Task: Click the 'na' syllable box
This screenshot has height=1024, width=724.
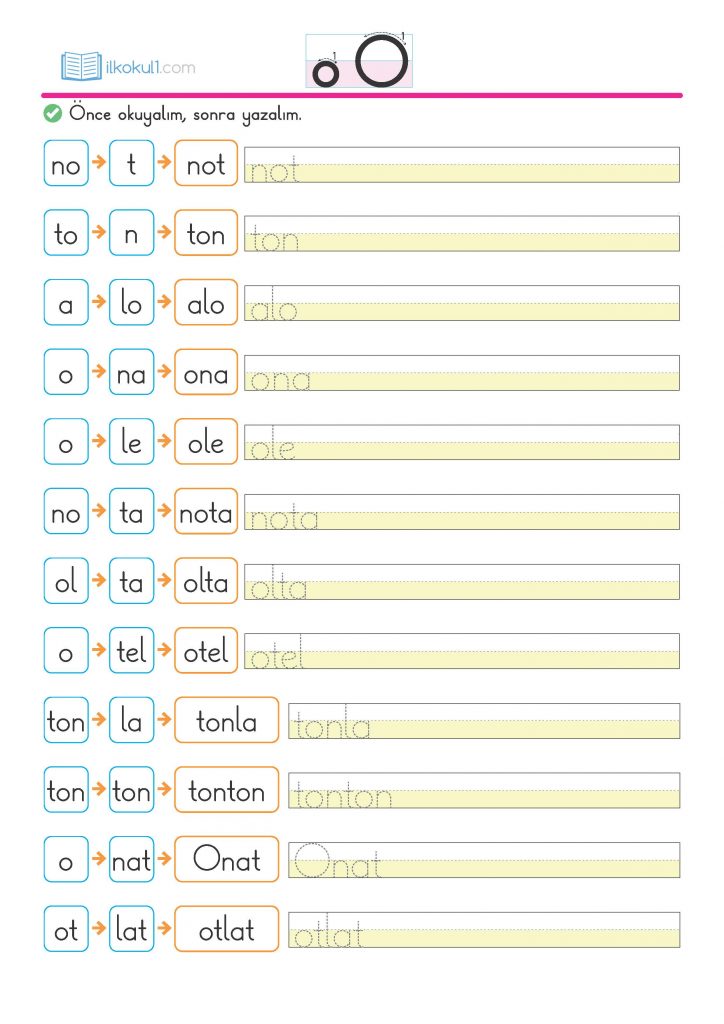Action: tap(131, 374)
